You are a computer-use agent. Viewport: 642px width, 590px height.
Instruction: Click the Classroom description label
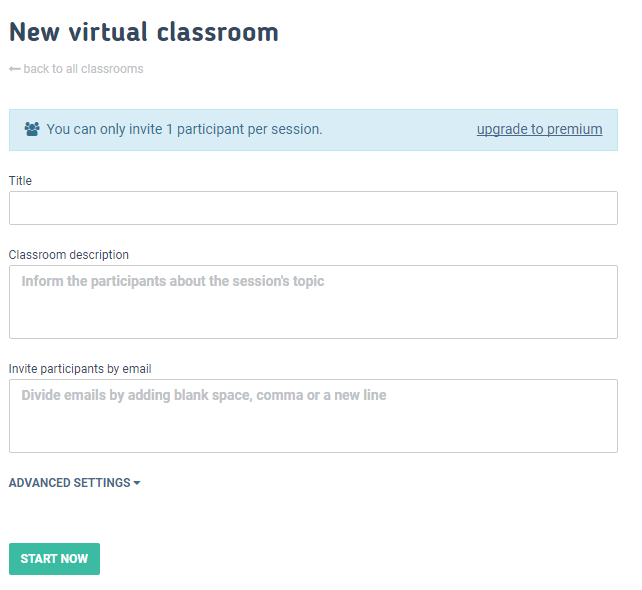click(x=69, y=255)
